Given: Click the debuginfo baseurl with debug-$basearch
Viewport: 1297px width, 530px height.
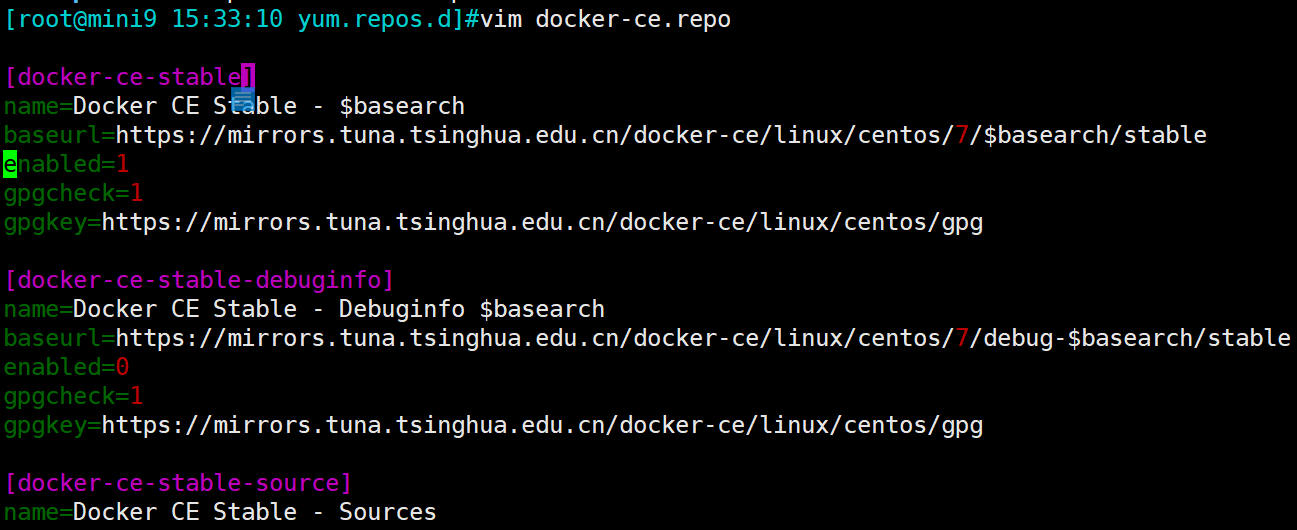Looking at the screenshot, I should tap(702, 338).
